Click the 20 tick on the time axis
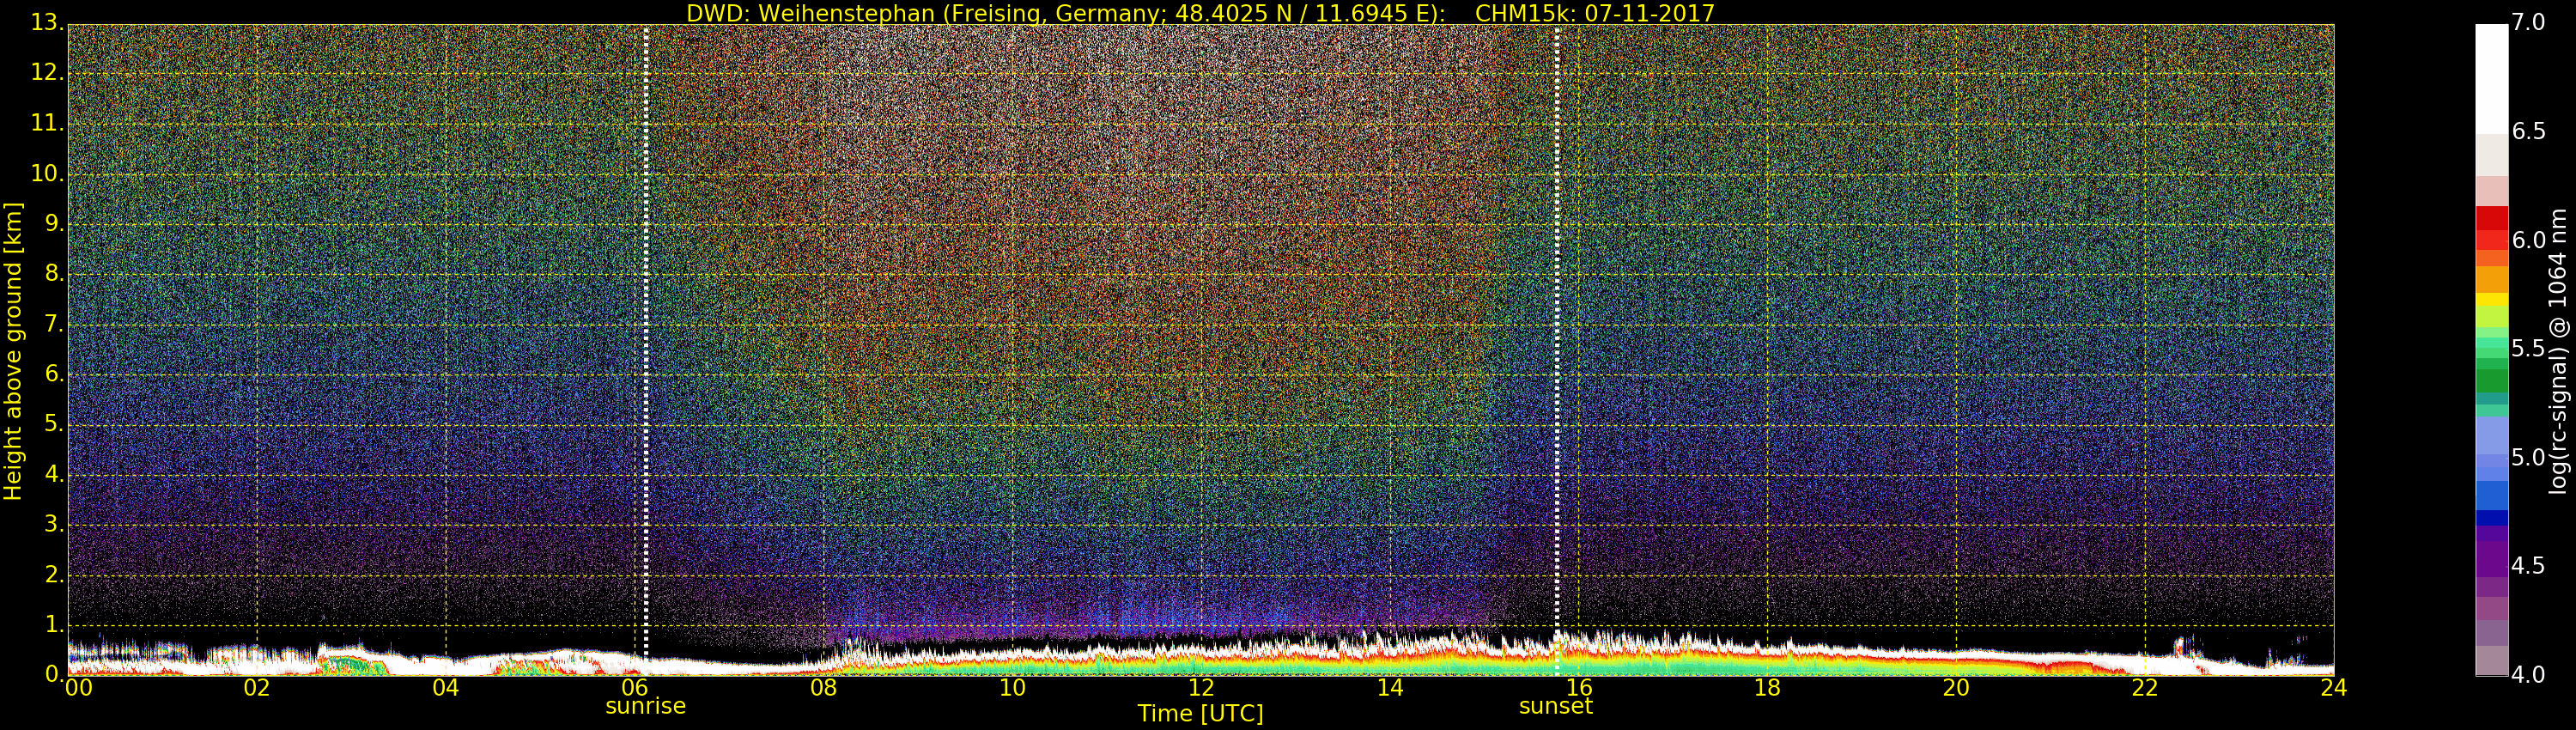 click(1955, 688)
